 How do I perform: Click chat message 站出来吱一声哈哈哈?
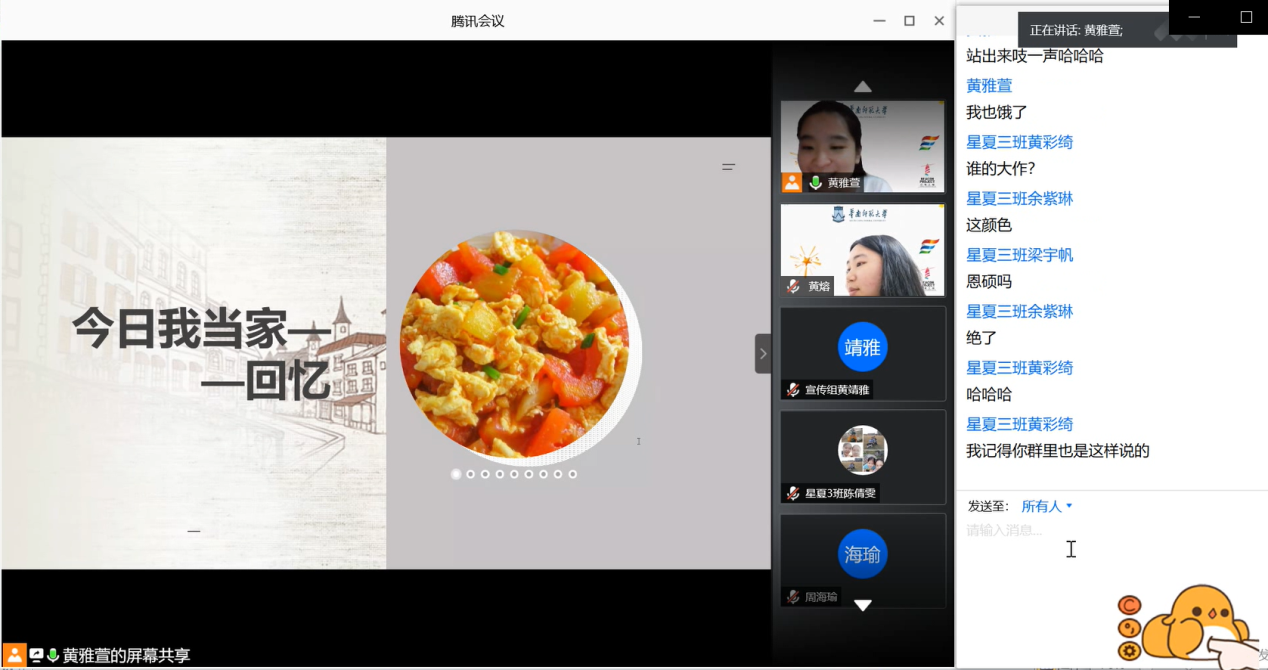(1035, 56)
